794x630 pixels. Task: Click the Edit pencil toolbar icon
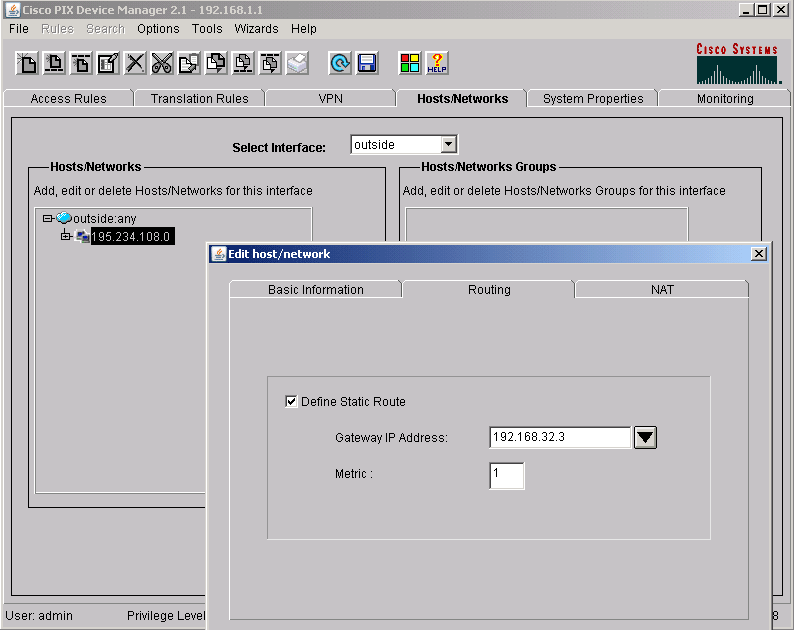pyautogui.click(x=108, y=63)
